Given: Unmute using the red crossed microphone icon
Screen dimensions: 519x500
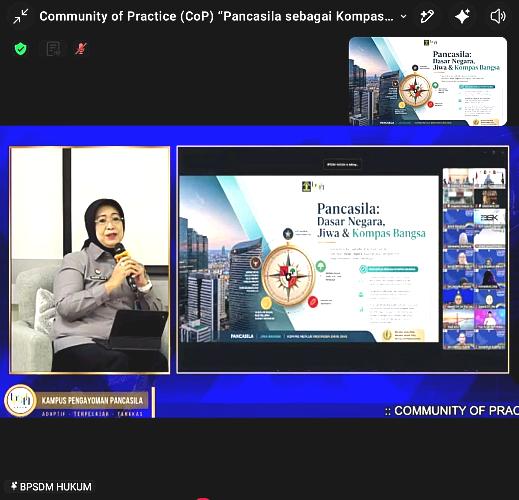Looking at the screenshot, I should click(x=80, y=49).
